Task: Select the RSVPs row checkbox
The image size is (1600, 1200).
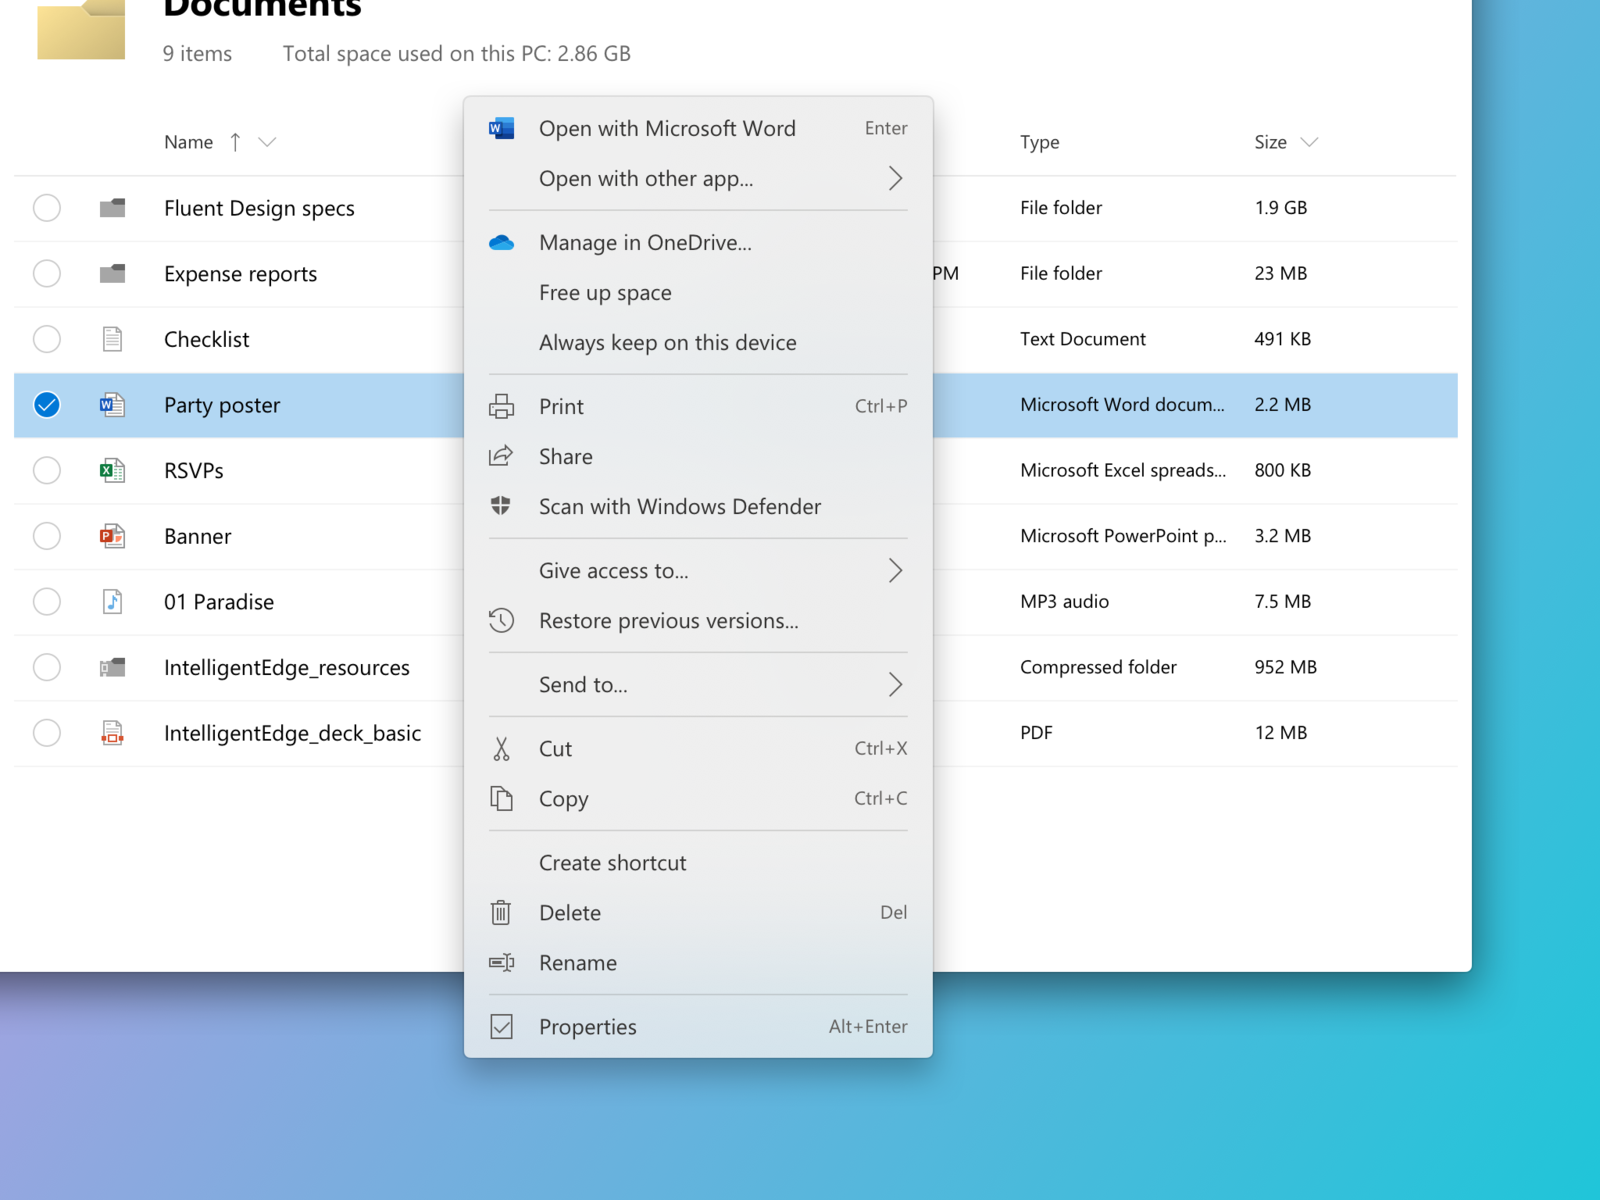Action: tap(46, 470)
